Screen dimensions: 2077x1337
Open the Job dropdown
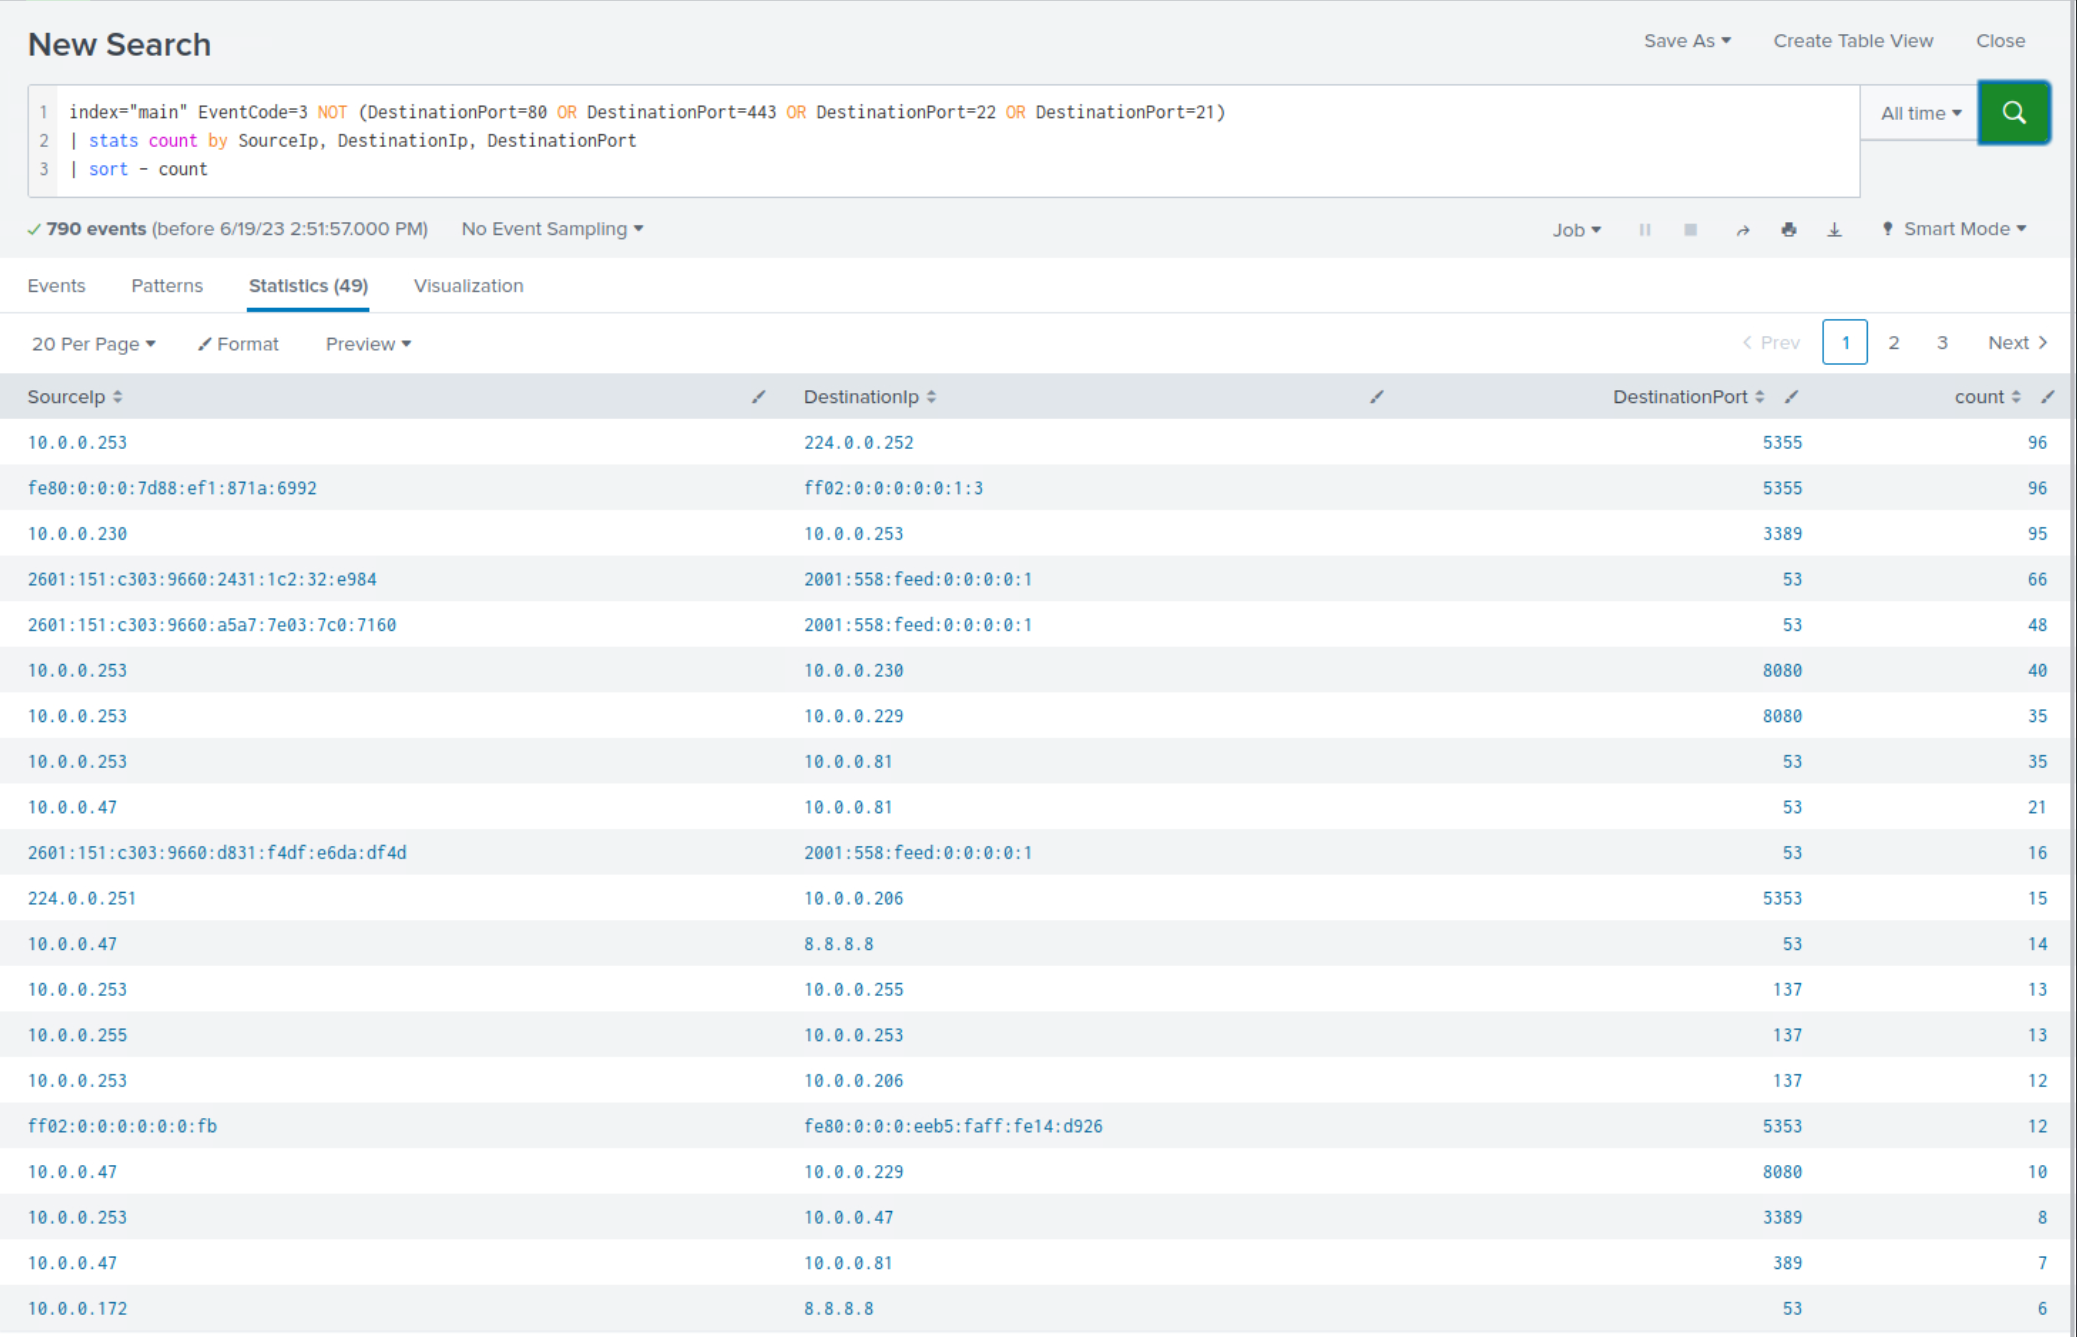[x=1576, y=229]
